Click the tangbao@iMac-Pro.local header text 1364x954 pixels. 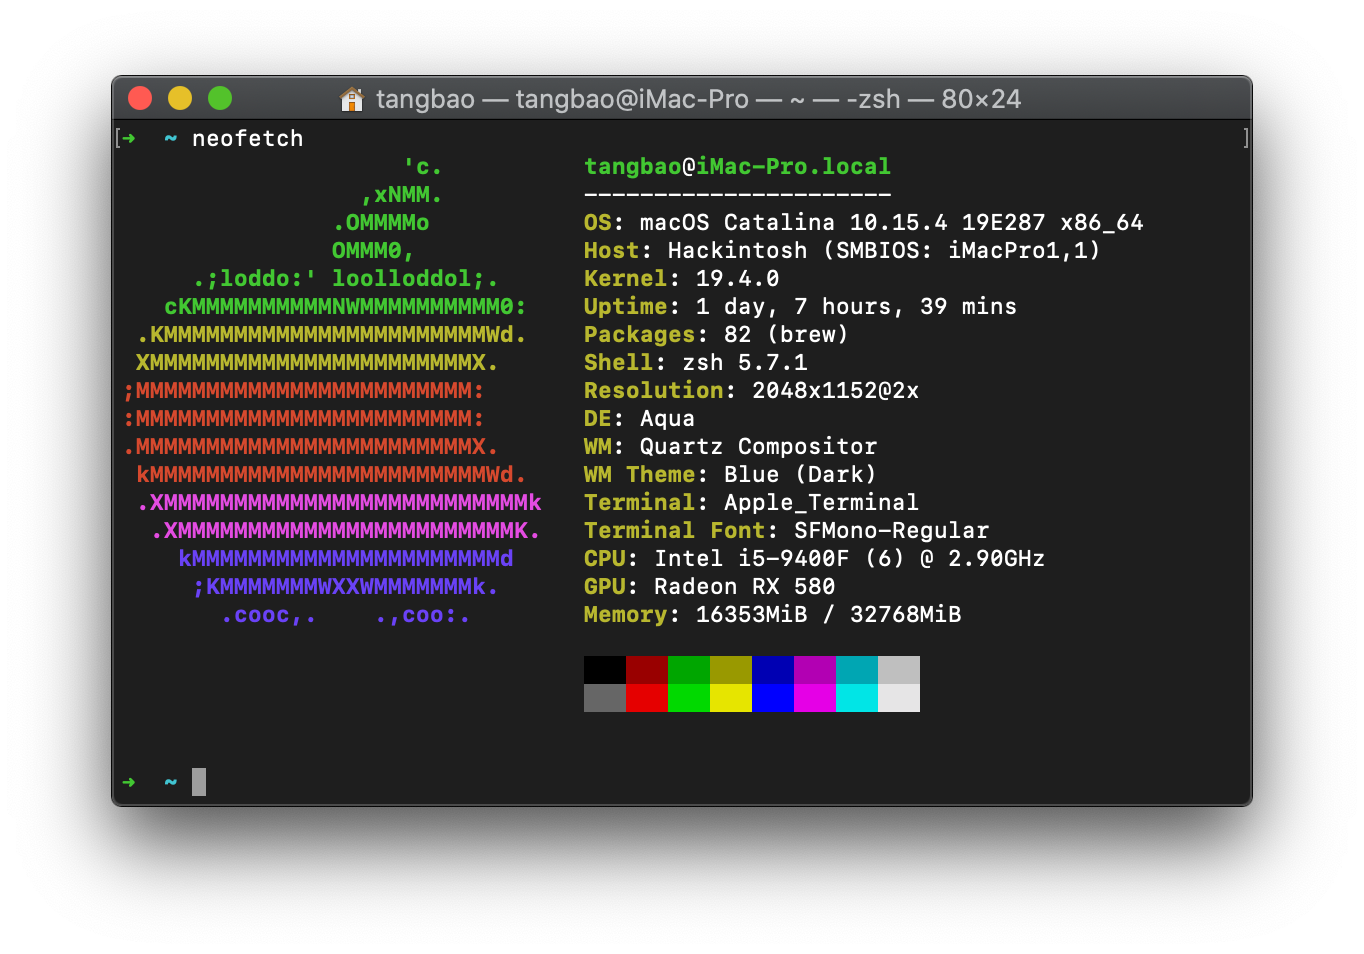(737, 167)
